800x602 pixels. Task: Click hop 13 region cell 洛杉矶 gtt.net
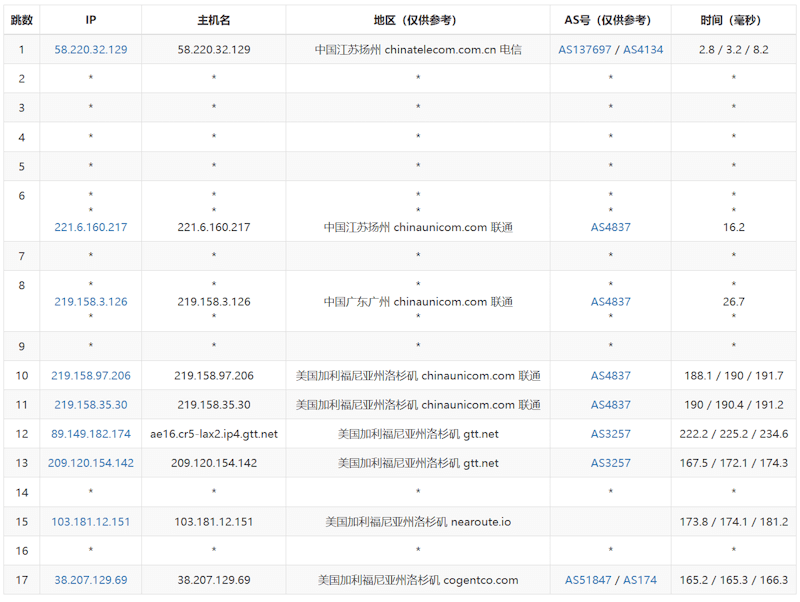point(418,463)
